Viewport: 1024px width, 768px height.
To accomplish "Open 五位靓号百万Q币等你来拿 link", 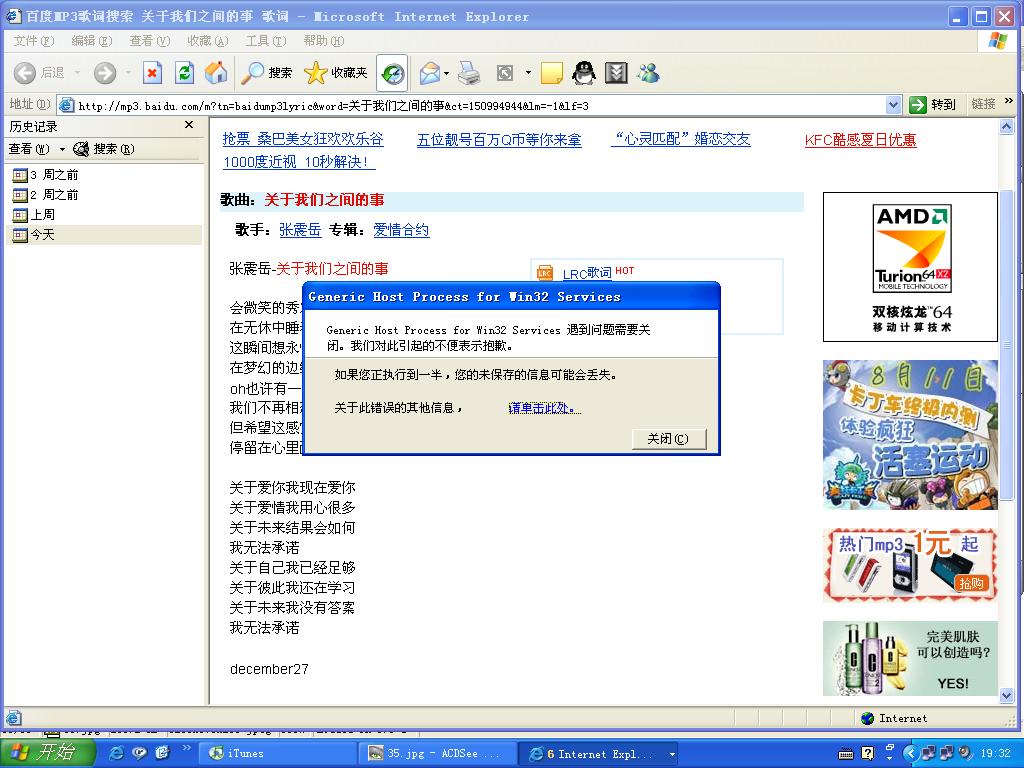I will [499, 140].
